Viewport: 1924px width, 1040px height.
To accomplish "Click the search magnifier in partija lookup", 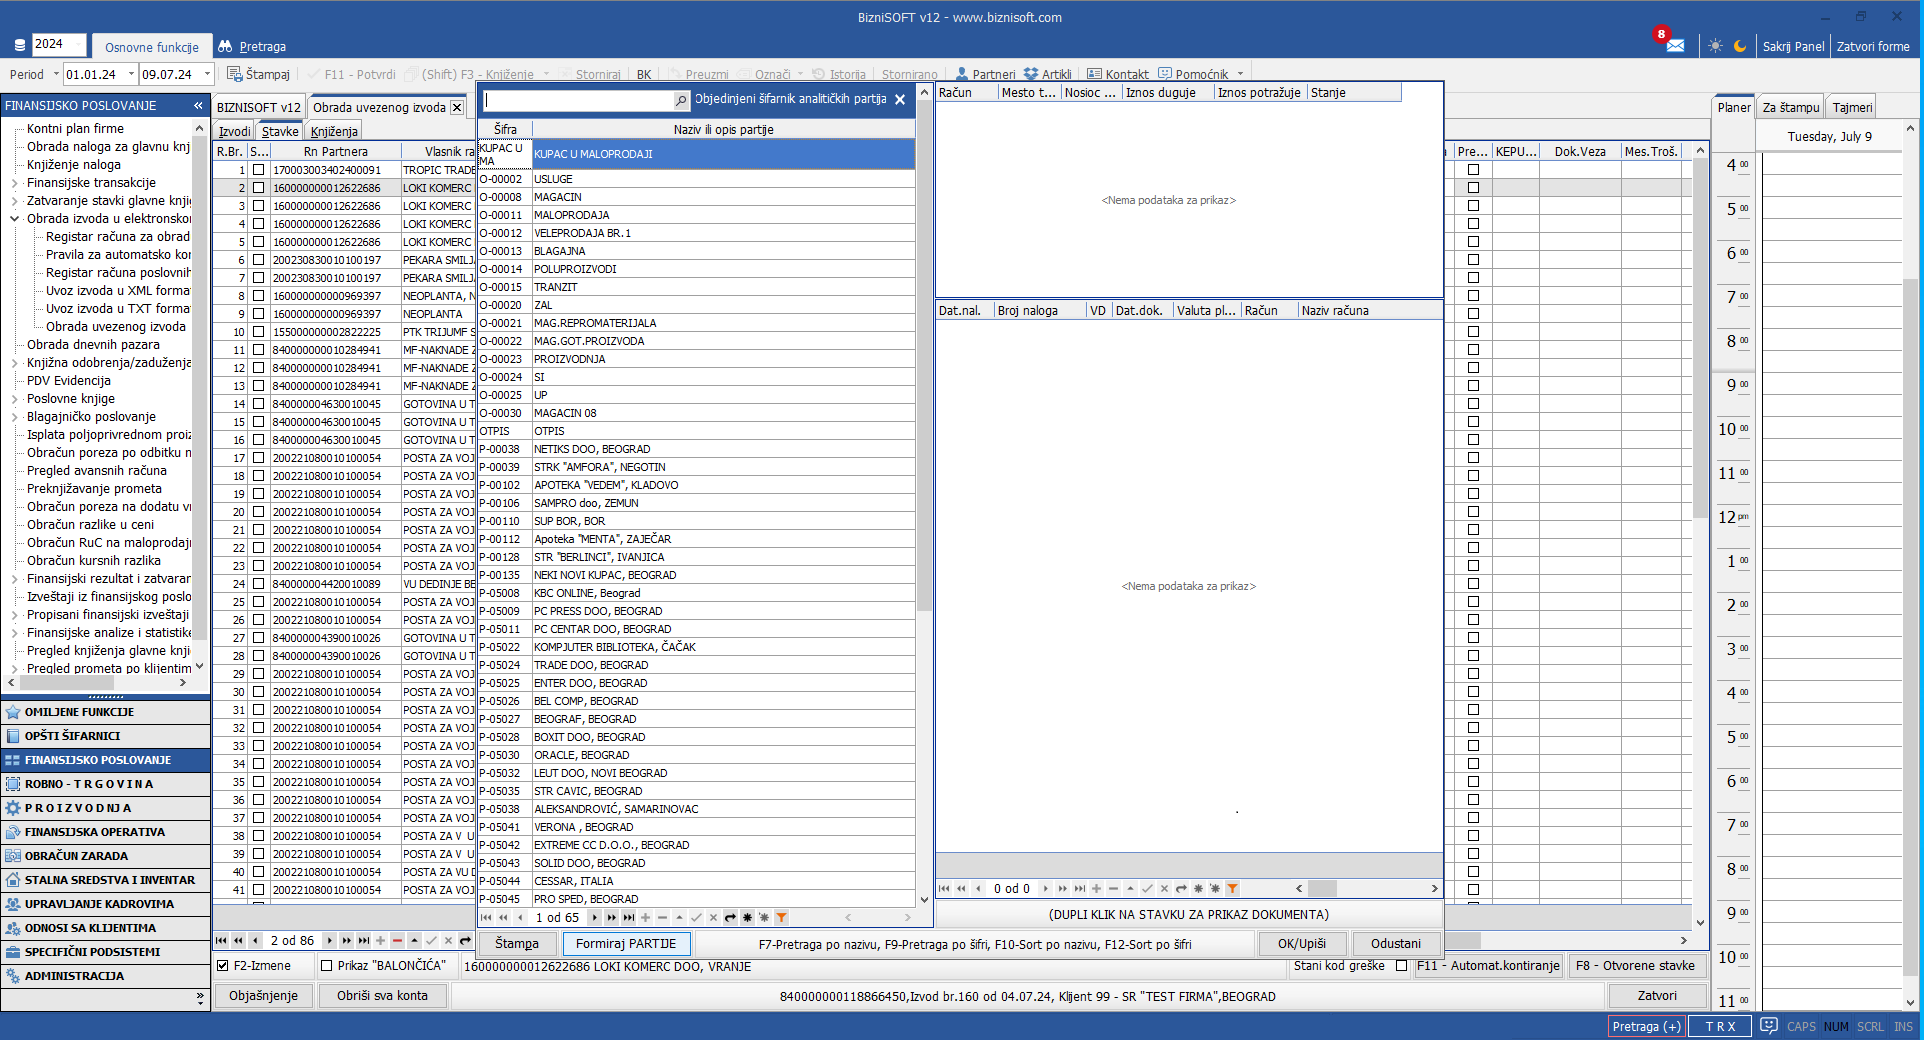I will click(x=681, y=100).
